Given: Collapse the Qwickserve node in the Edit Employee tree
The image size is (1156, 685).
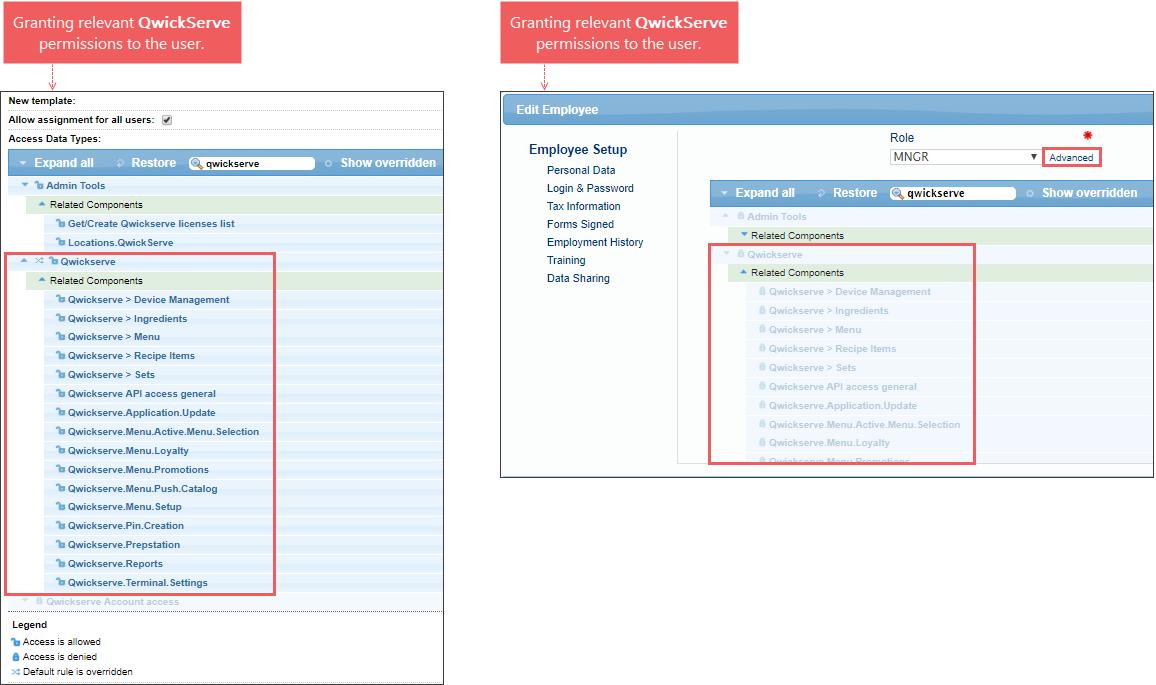Looking at the screenshot, I should (726, 255).
